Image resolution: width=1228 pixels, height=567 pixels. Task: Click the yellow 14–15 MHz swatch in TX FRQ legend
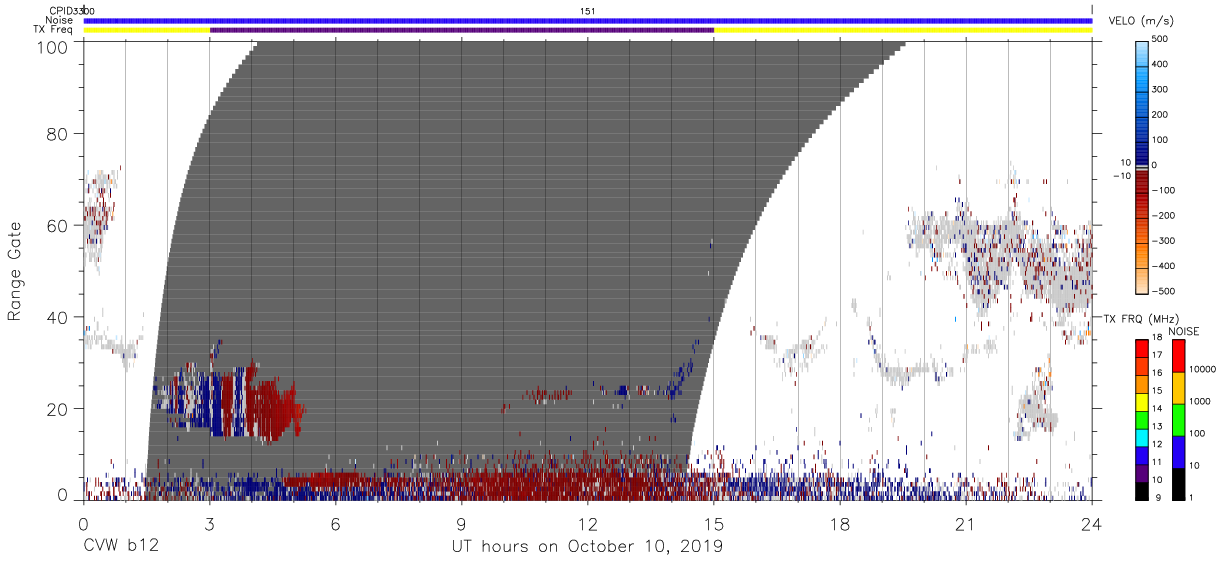1143,400
